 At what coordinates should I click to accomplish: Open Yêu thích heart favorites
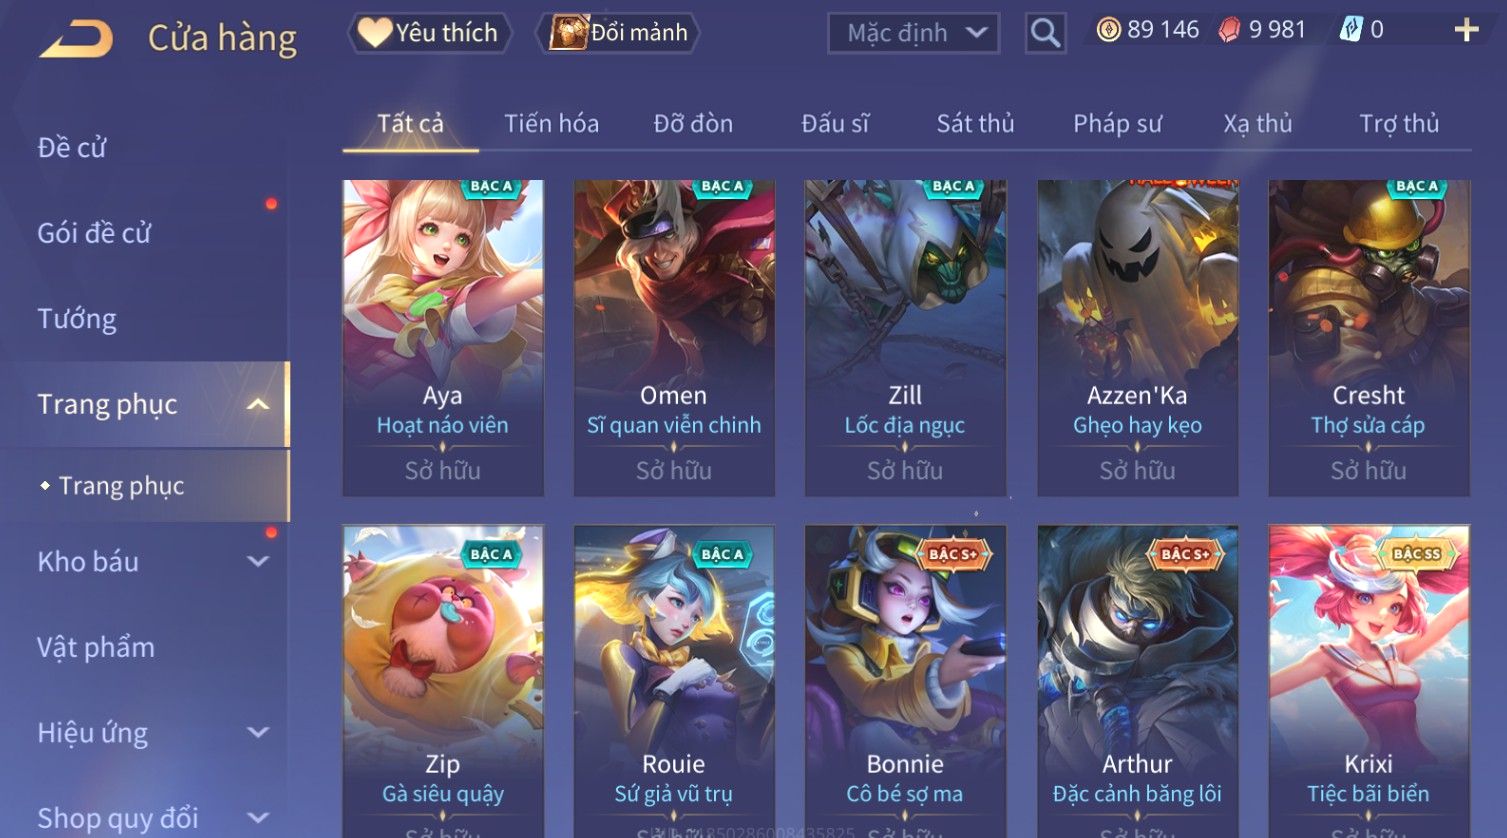430,33
